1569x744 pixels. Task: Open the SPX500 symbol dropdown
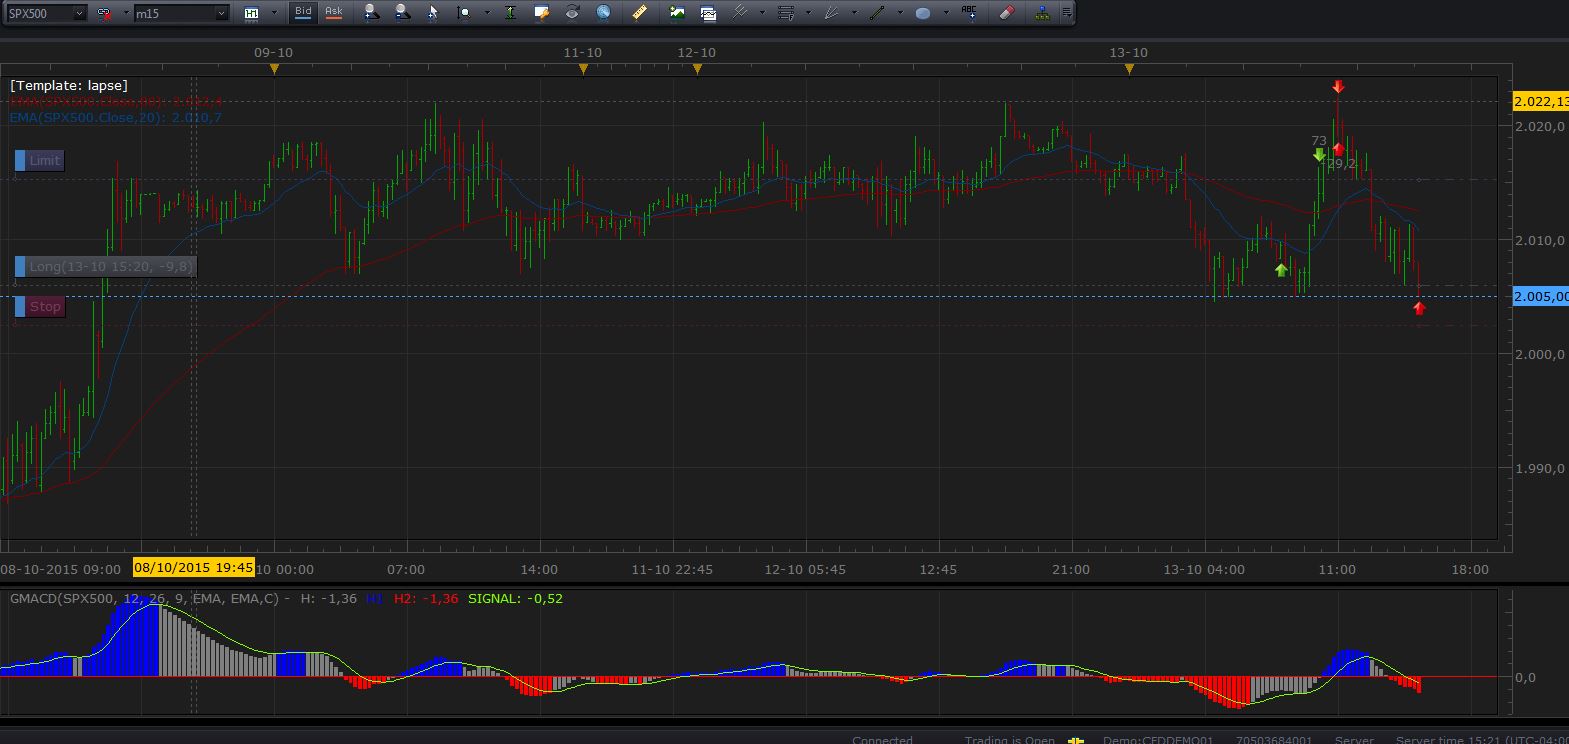tap(78, 13)
